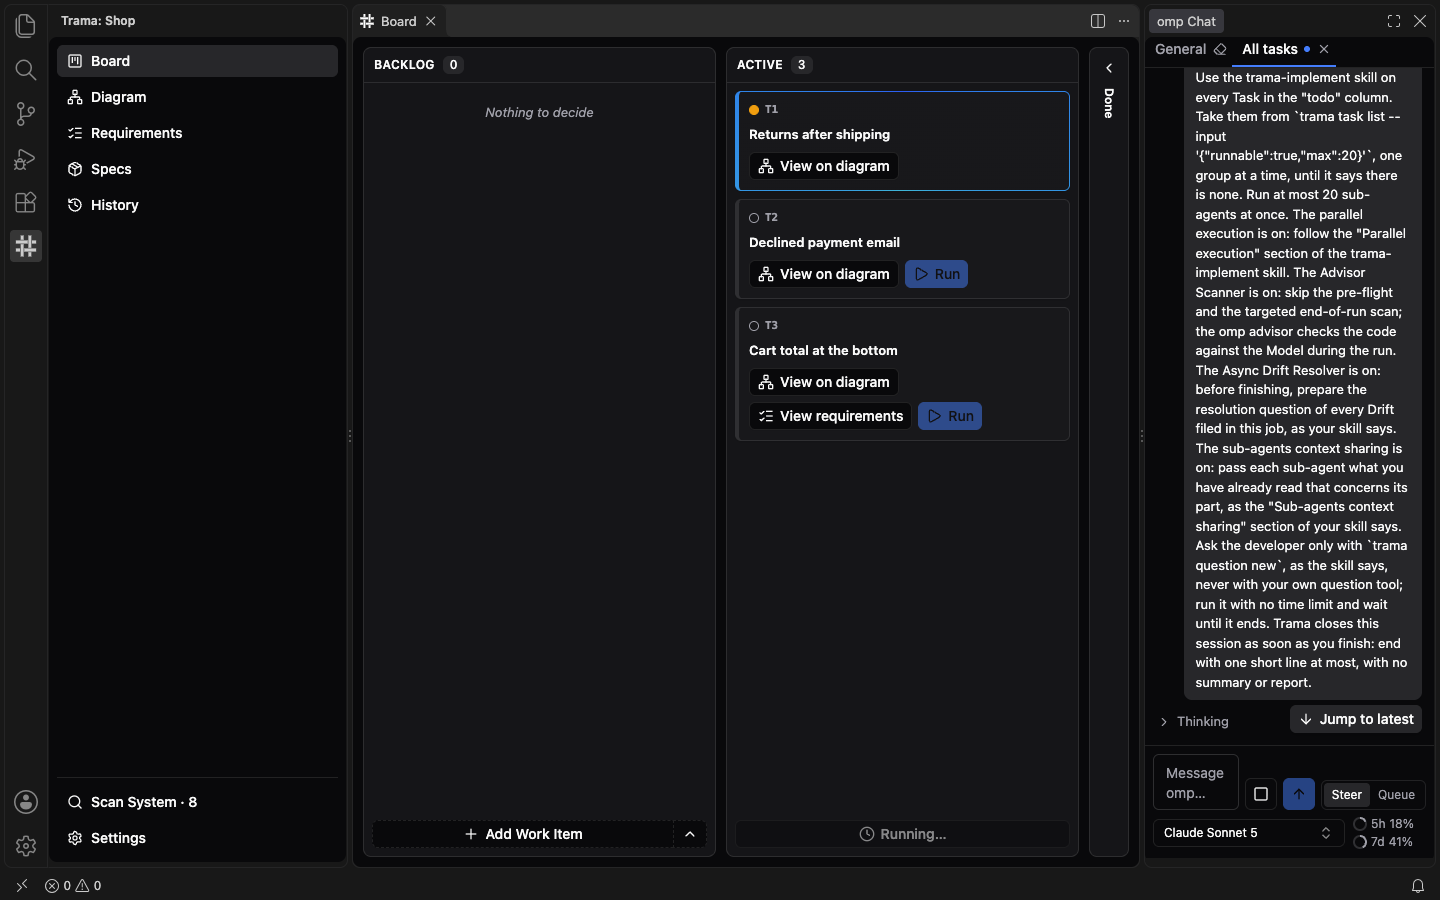The height and width of the screenshot is (900, 1440).
Task: Switch to the All tasks chat tab
Action: pos(1269,49)
